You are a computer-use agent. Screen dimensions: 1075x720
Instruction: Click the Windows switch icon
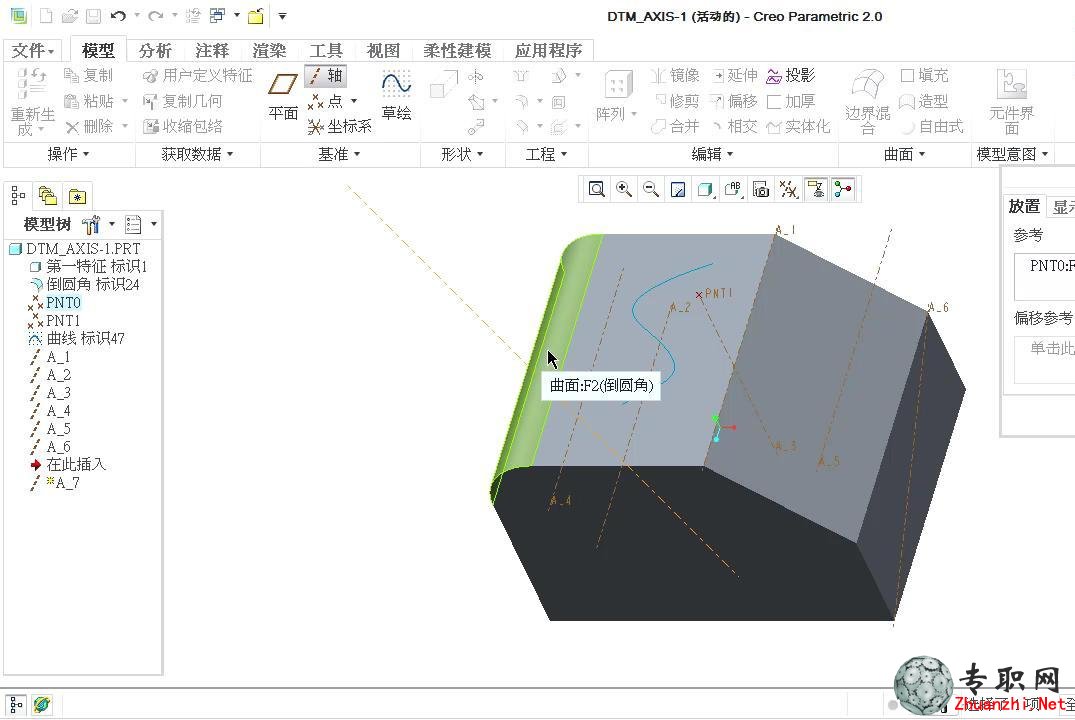(x=218, y=16)
